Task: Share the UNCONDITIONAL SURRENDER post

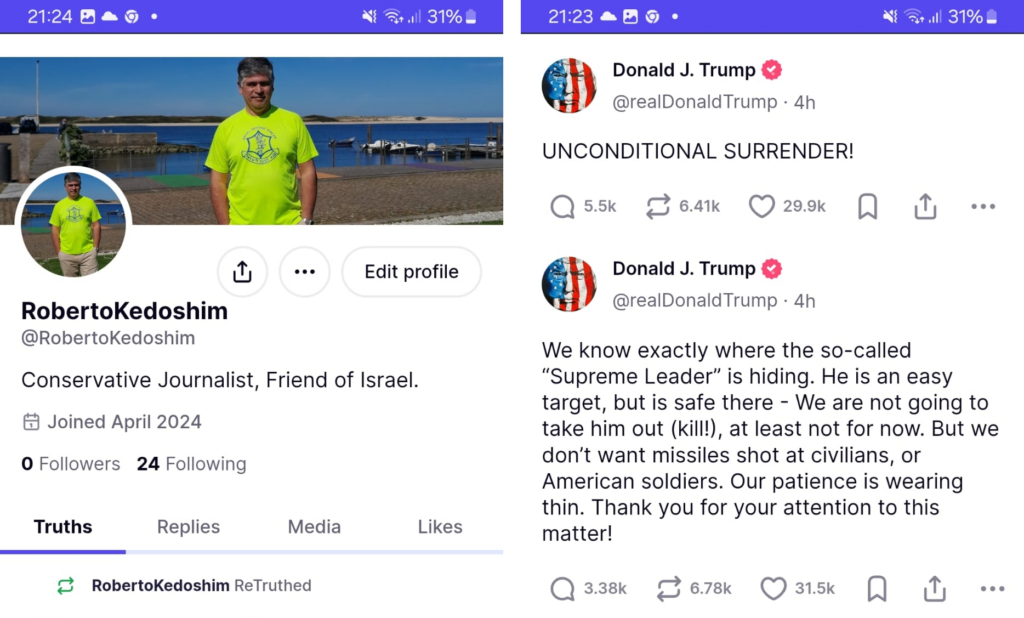Action: [x=926, y=207]
